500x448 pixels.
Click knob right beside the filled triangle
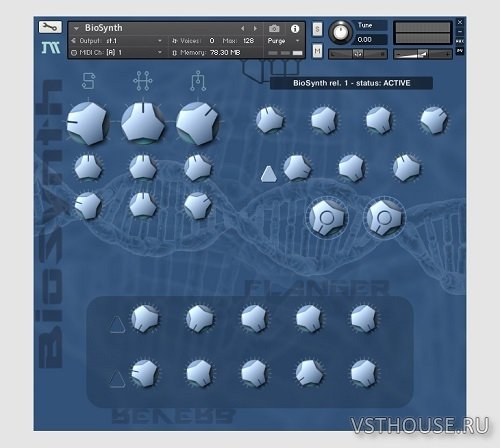pos(297,167)
